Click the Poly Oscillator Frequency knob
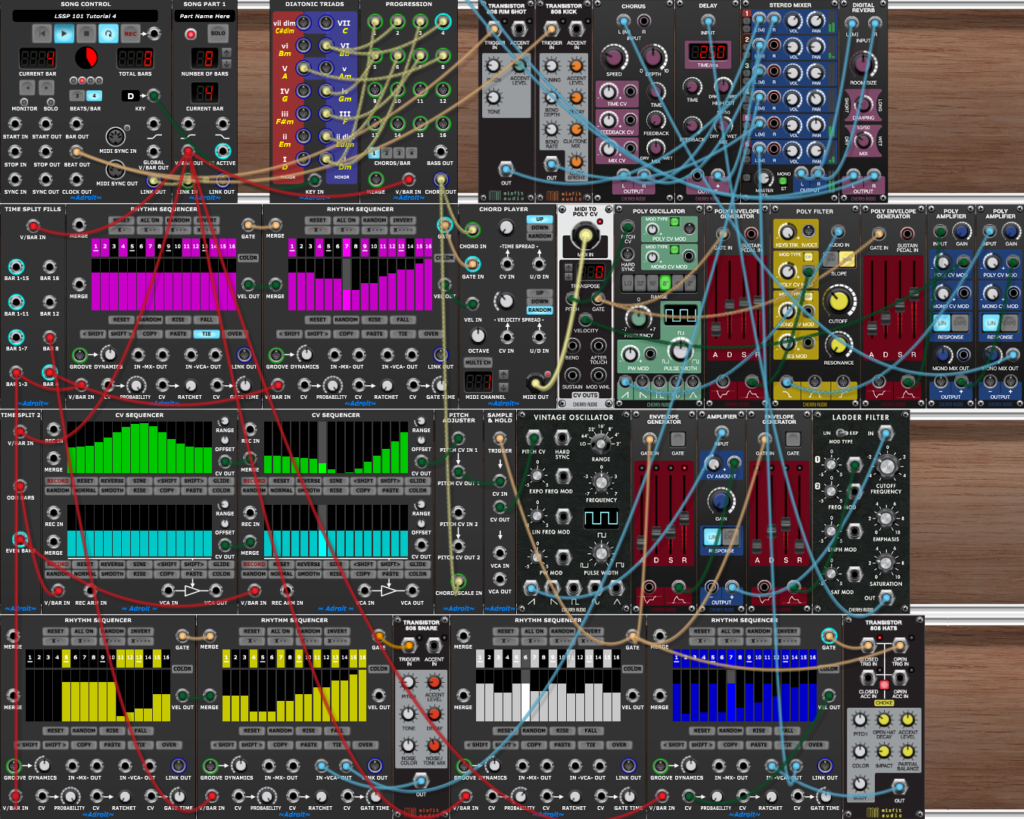The image size is (1024, 819). pyautogui.click(x=637, y=319)
